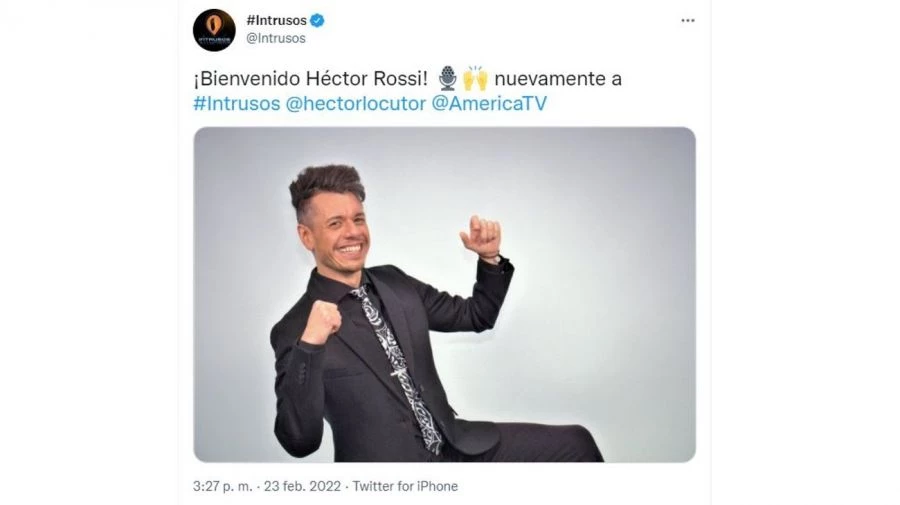Open the Intrusos profile avatar
Viewport: 900px width, 505px height.
(x=214, y=30)
